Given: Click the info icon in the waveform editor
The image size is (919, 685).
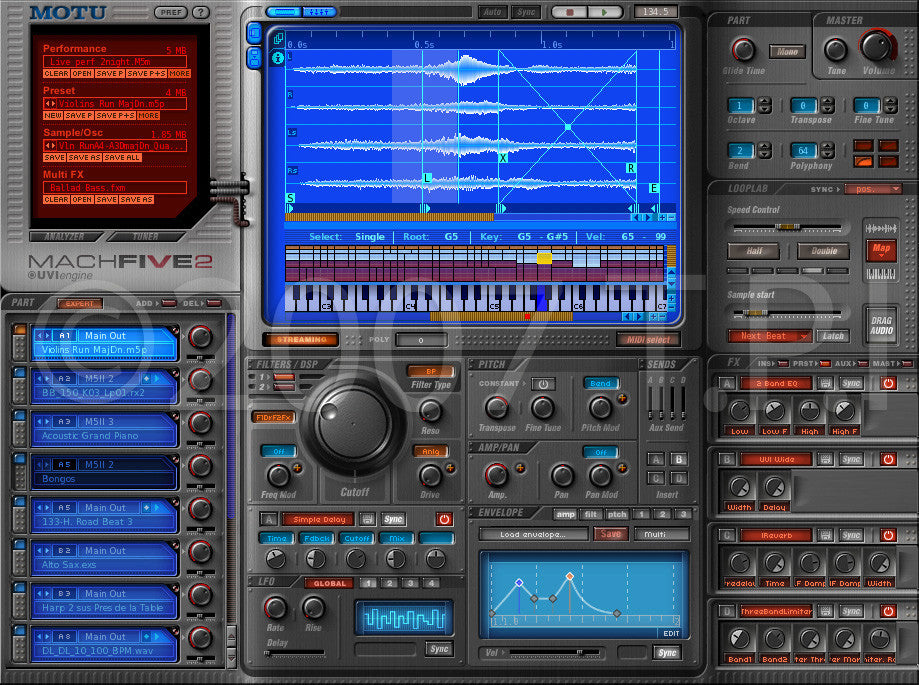Looking at the screenshot, I should [x=277, y=59].
